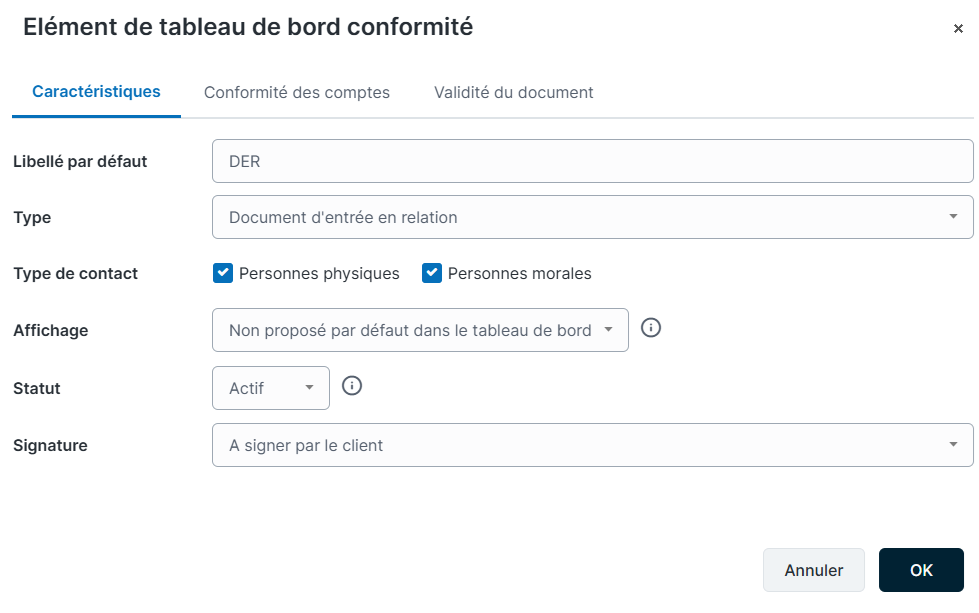Select the Caractéristiques tab
Viewport: 979px width, 613px height.
[96, 92]
